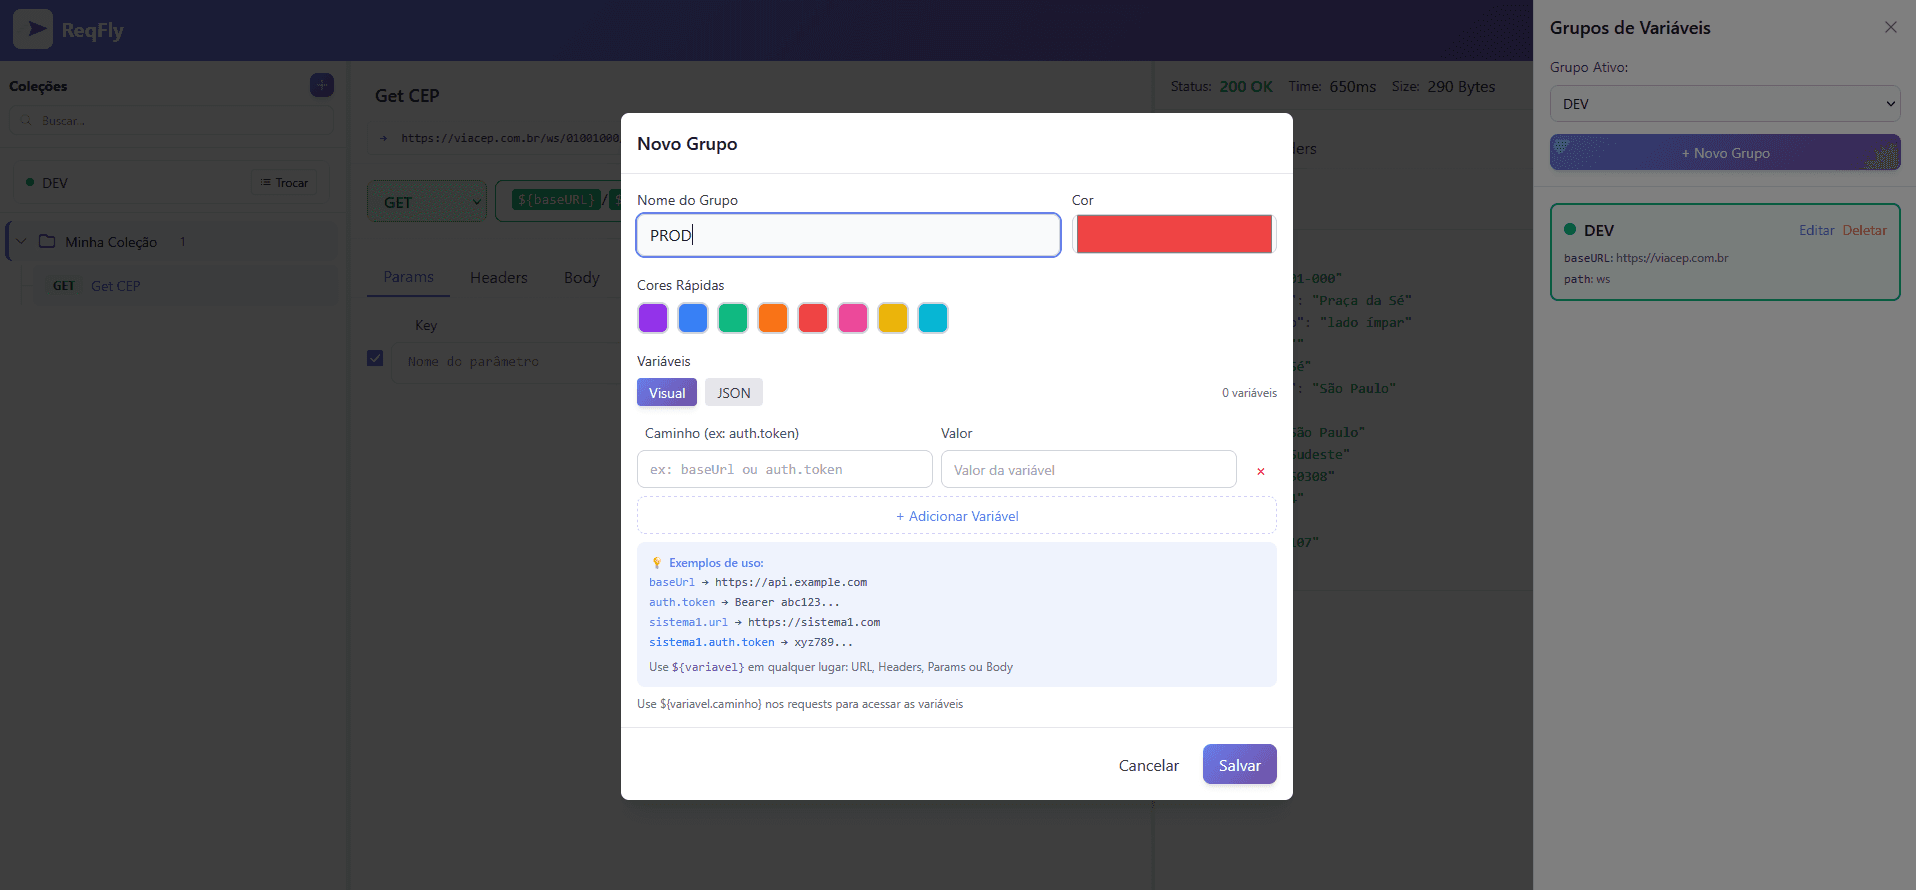Open the Body tab
This screenshot has height=890, width=1916.
pos(581,277)
